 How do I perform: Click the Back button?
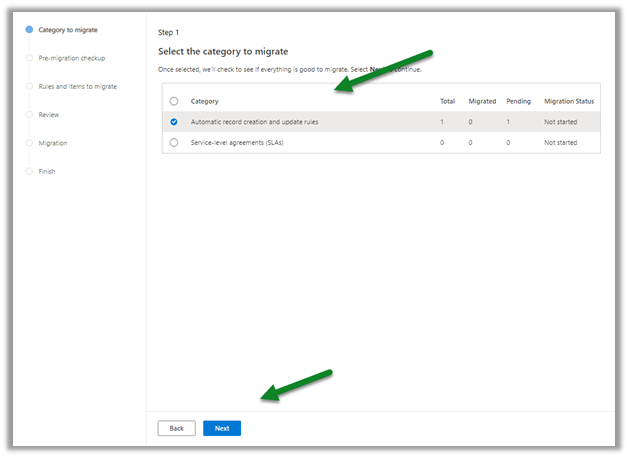pos(176,428)
